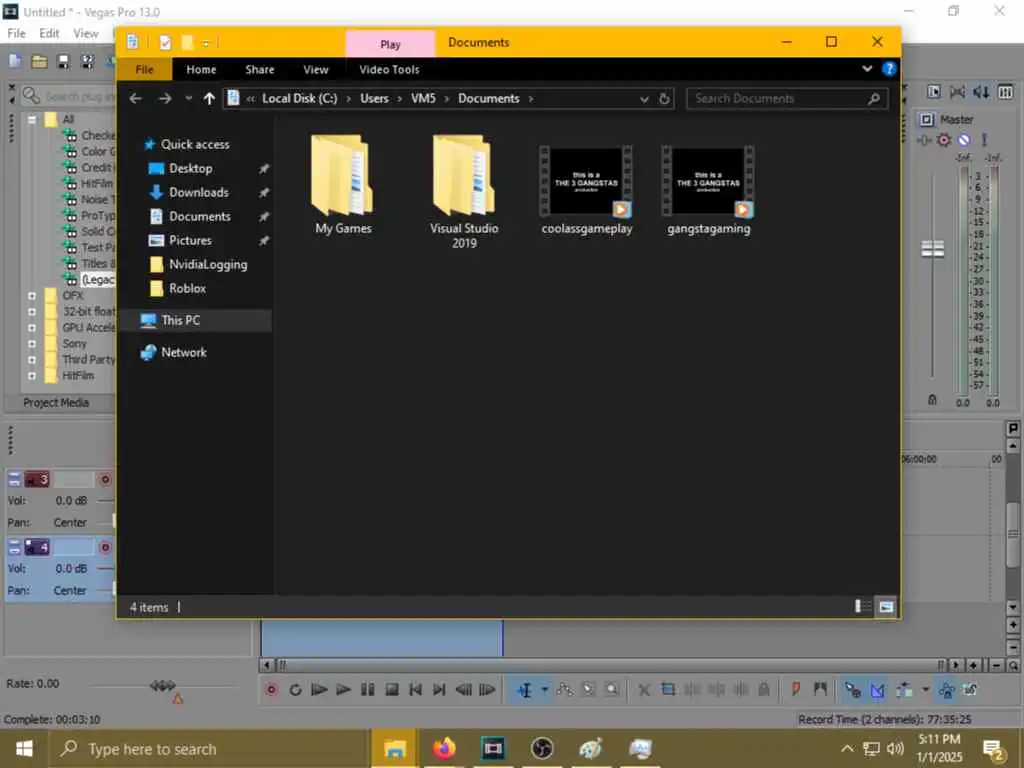Toggle Loop Playback in Vegas transport
Screen dimensions: 1024x768
(295, 690)
